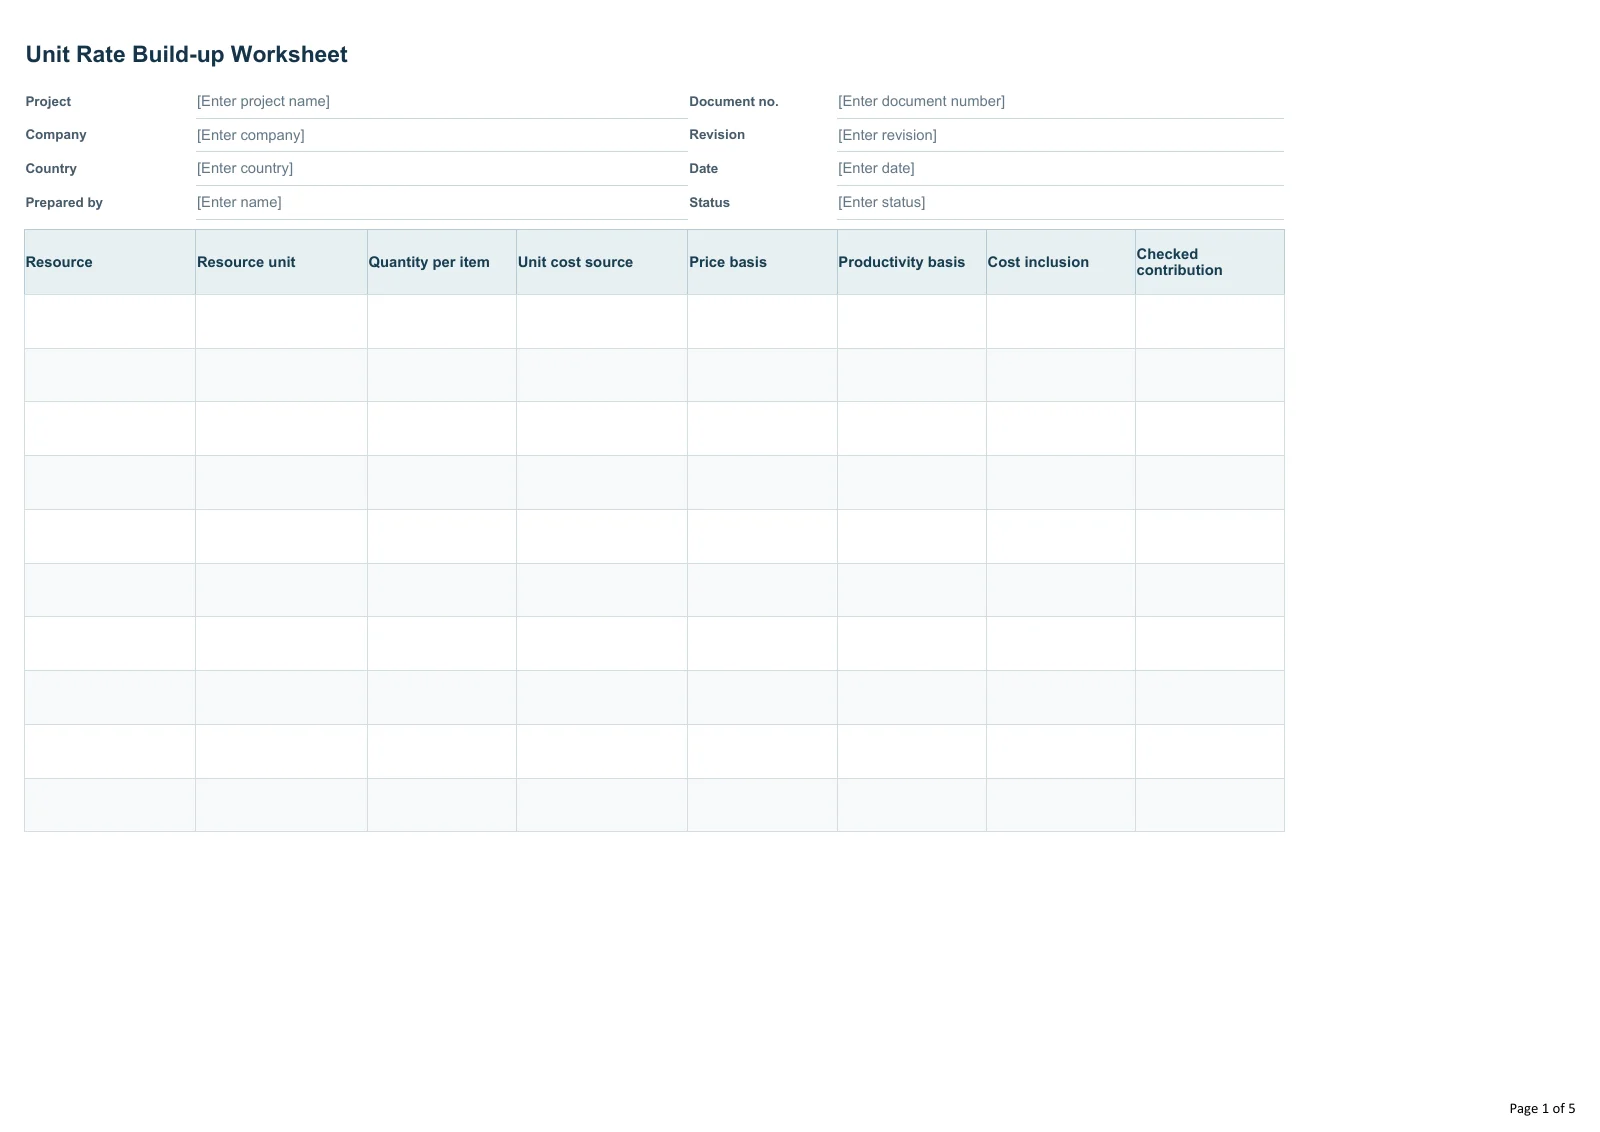Viewport: 1600px width, 1132px height.
Task: Click the 'Unit Rate Build-up Worksheet' title
Action: pos(187,54)
